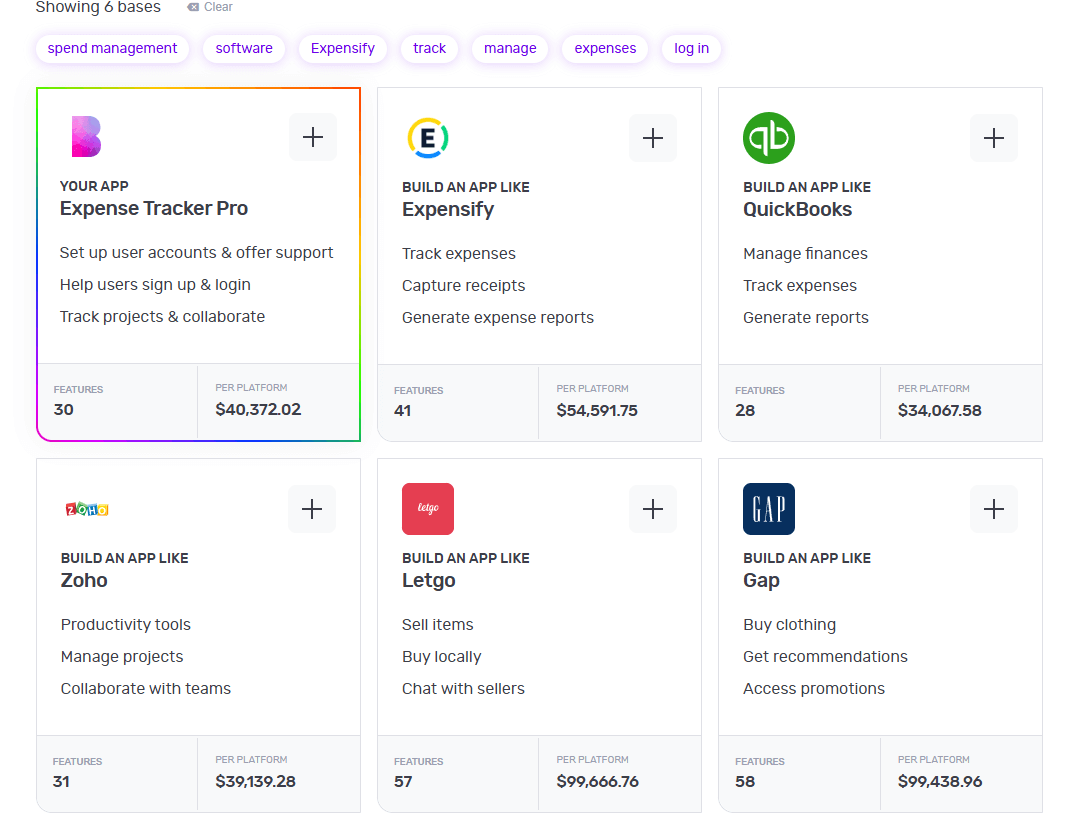Add the Zoho base with plus
The width and height of the screenshot is (1092, 830).
[312, 509]
